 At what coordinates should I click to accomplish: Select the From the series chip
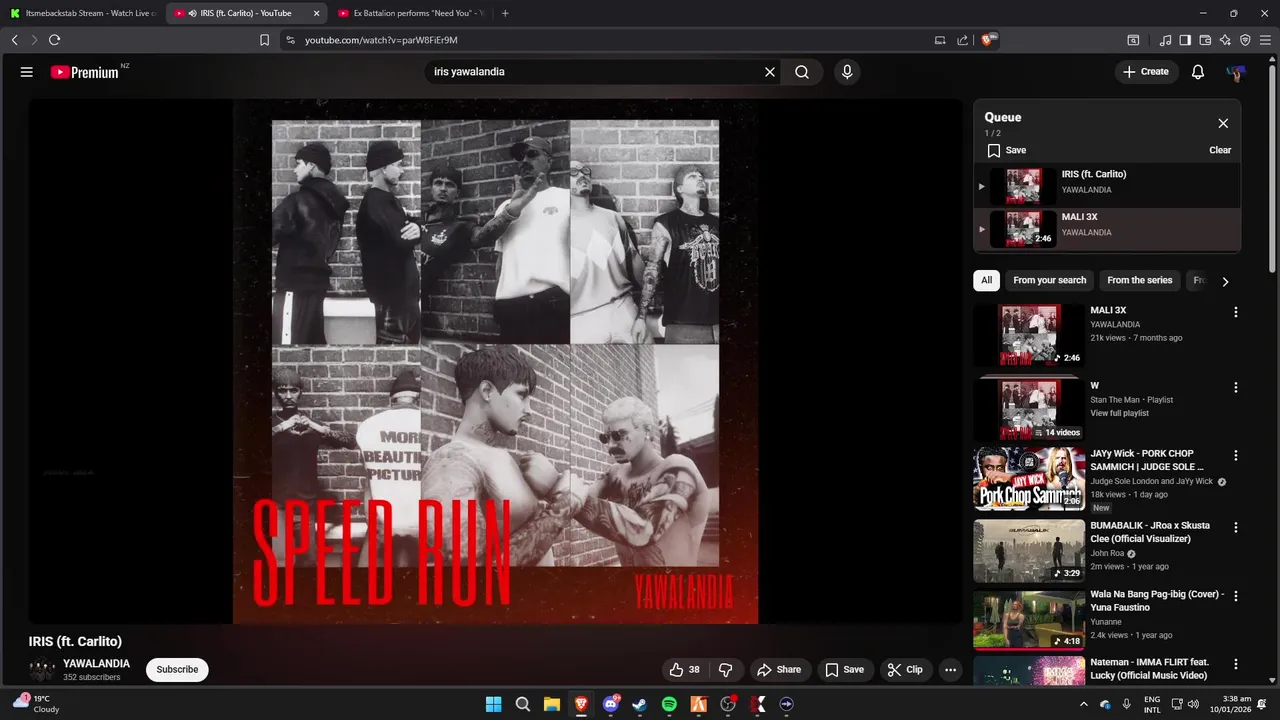(1139, 280)
